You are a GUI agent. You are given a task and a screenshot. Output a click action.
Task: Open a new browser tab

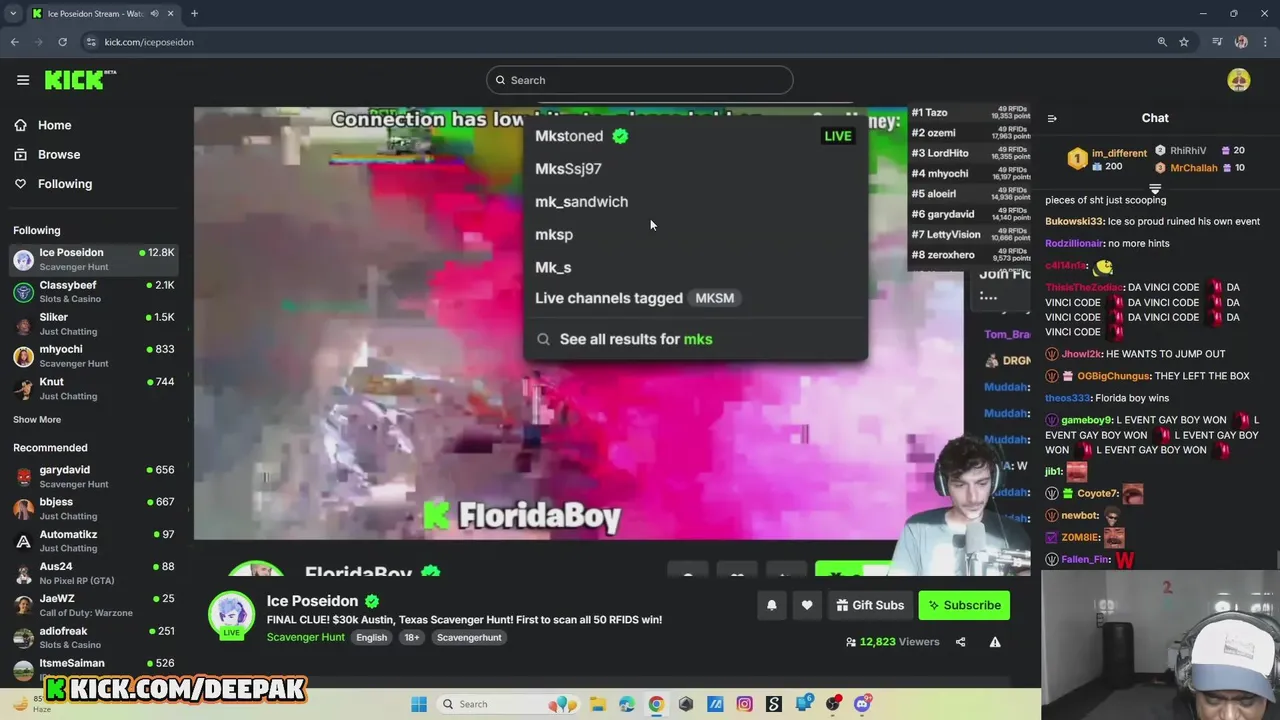pos(194,14)
